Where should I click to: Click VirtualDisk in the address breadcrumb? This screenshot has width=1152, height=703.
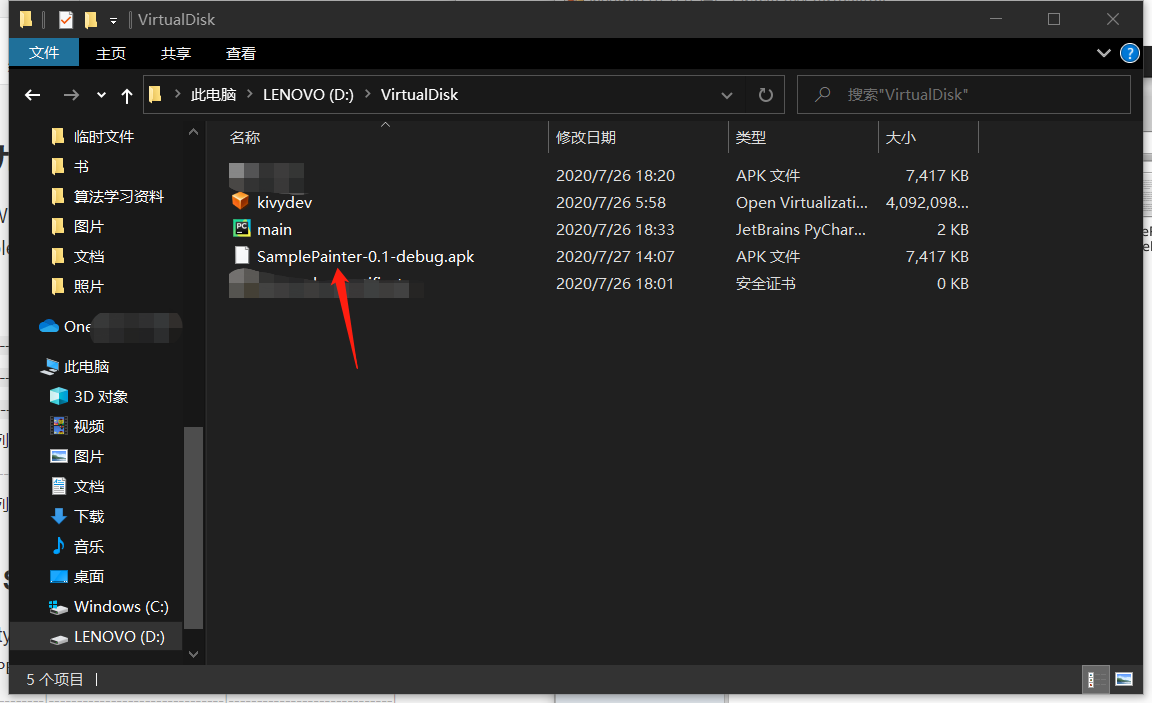click(x=420, y=94)
